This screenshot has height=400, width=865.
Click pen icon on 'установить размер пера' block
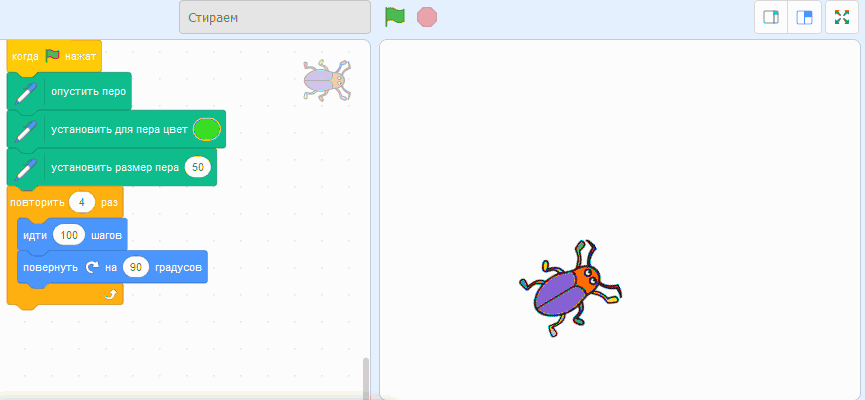[x=26, y=168]
